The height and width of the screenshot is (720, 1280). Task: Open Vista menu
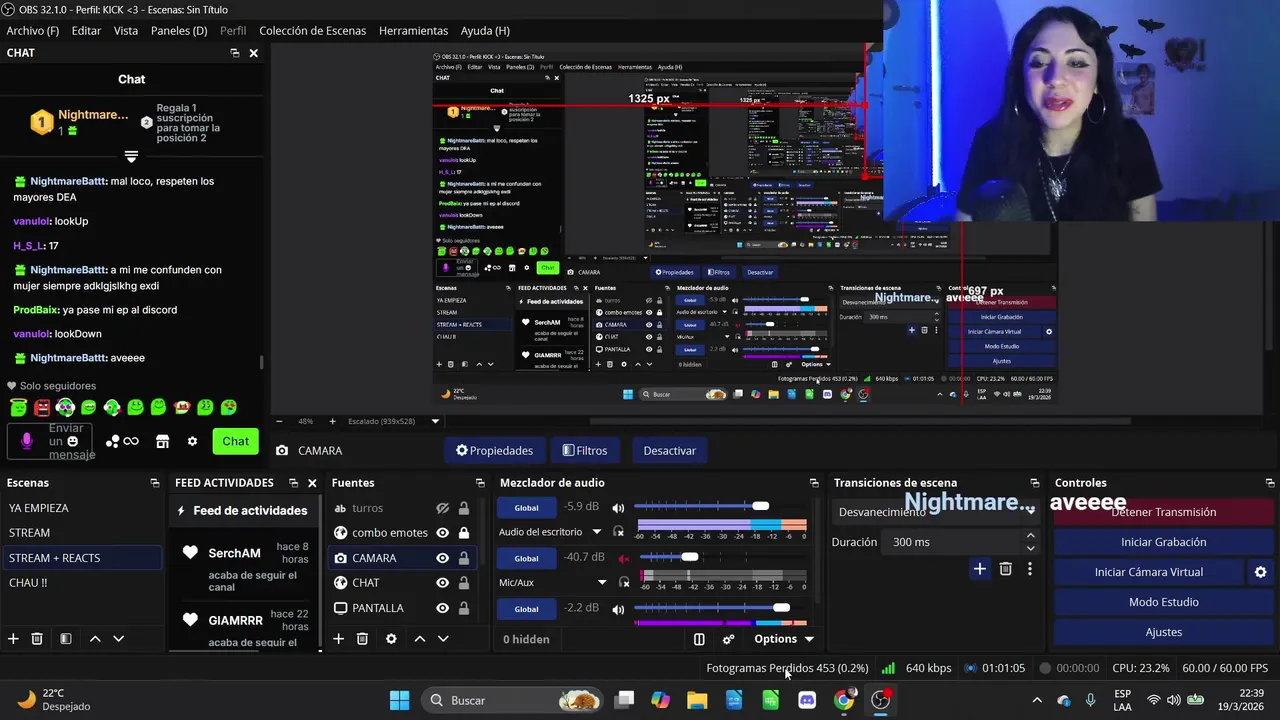(126, 31)
